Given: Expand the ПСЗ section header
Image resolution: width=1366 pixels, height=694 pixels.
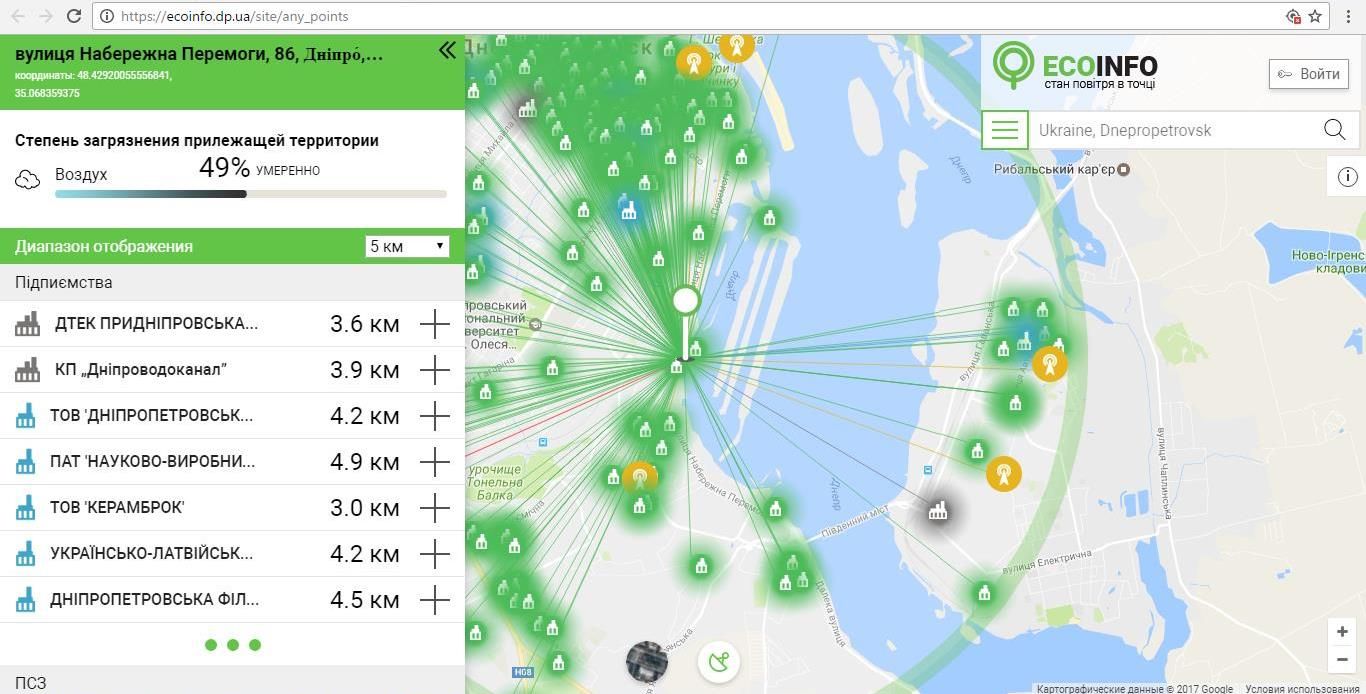Looking at the screenshot, I should pos(232,682).
